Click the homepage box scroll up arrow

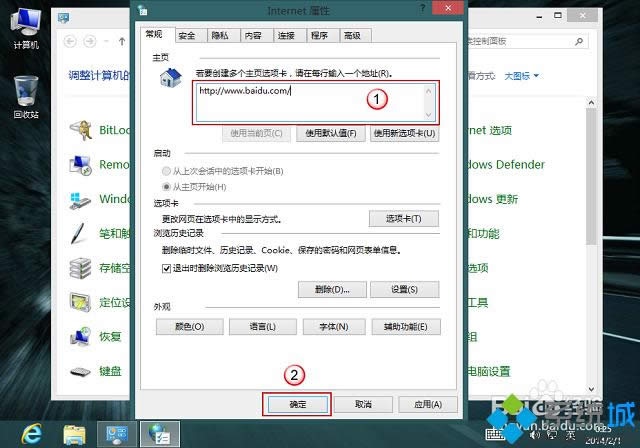coord(429,91)
